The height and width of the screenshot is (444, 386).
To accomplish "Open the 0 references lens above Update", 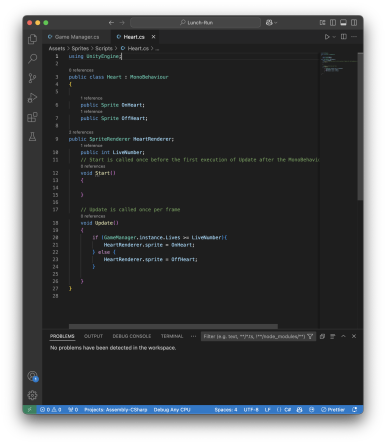I will click(93, 216).
